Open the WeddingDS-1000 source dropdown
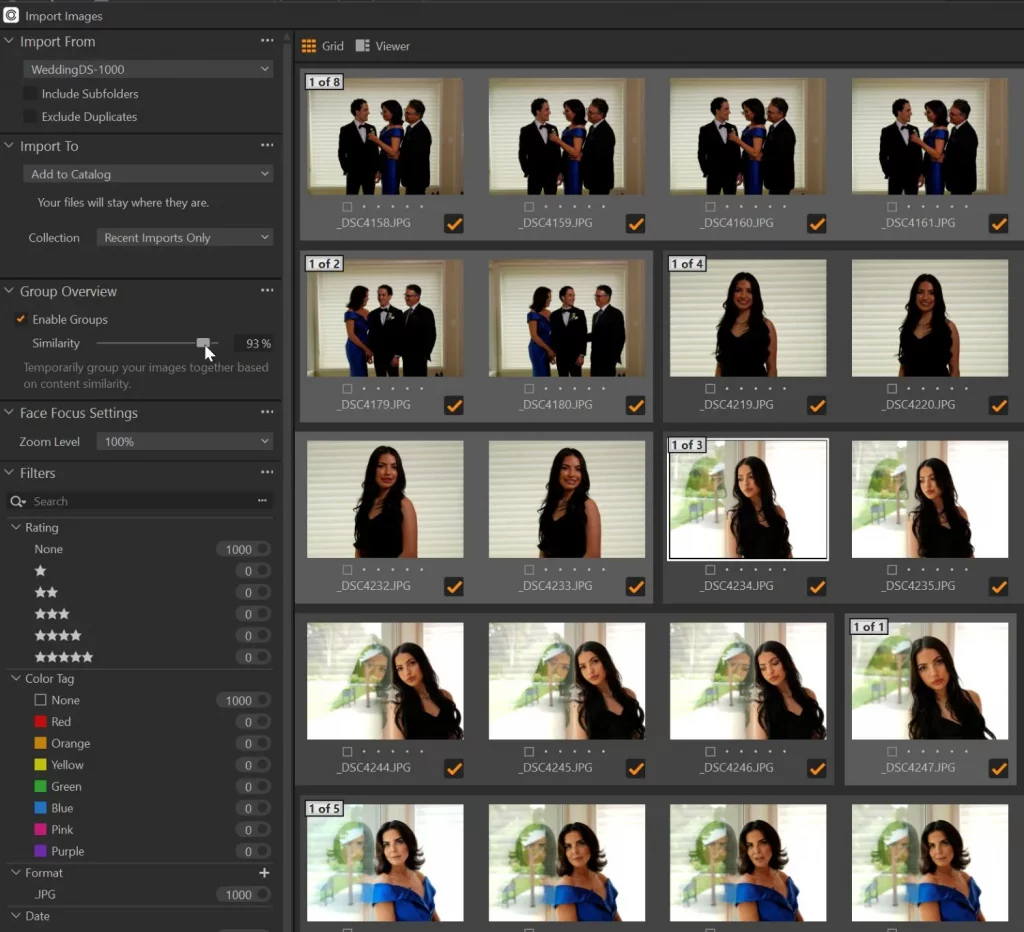 coord(148,68)
